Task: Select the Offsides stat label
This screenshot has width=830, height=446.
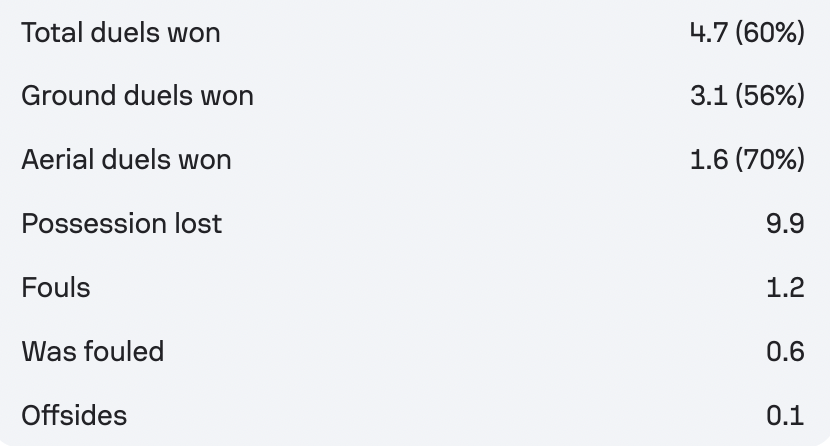Action: coord(74,416)
